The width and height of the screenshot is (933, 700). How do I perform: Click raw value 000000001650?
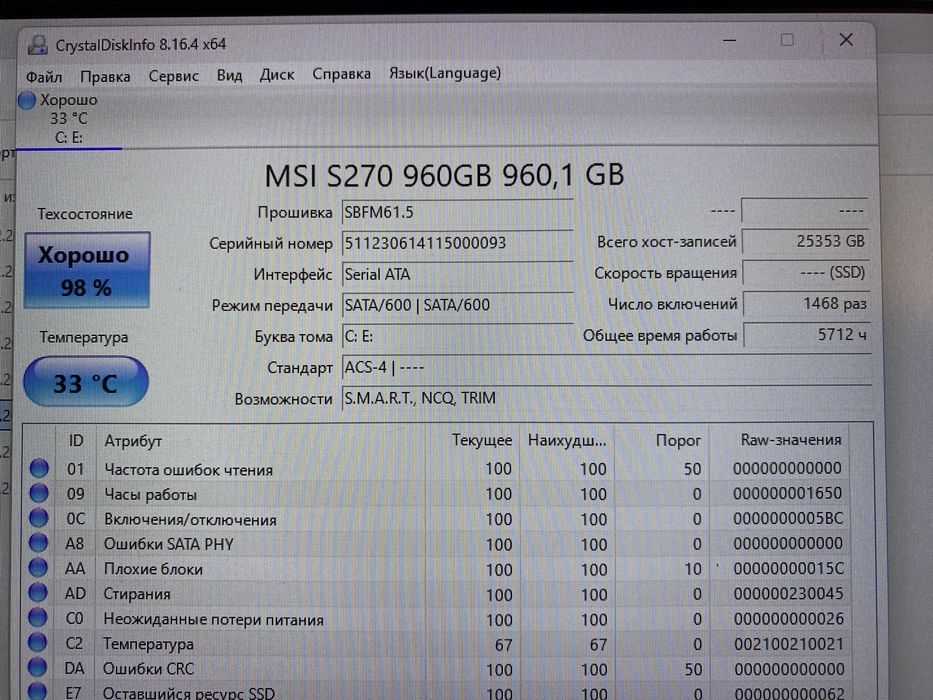tap(787, 493)
